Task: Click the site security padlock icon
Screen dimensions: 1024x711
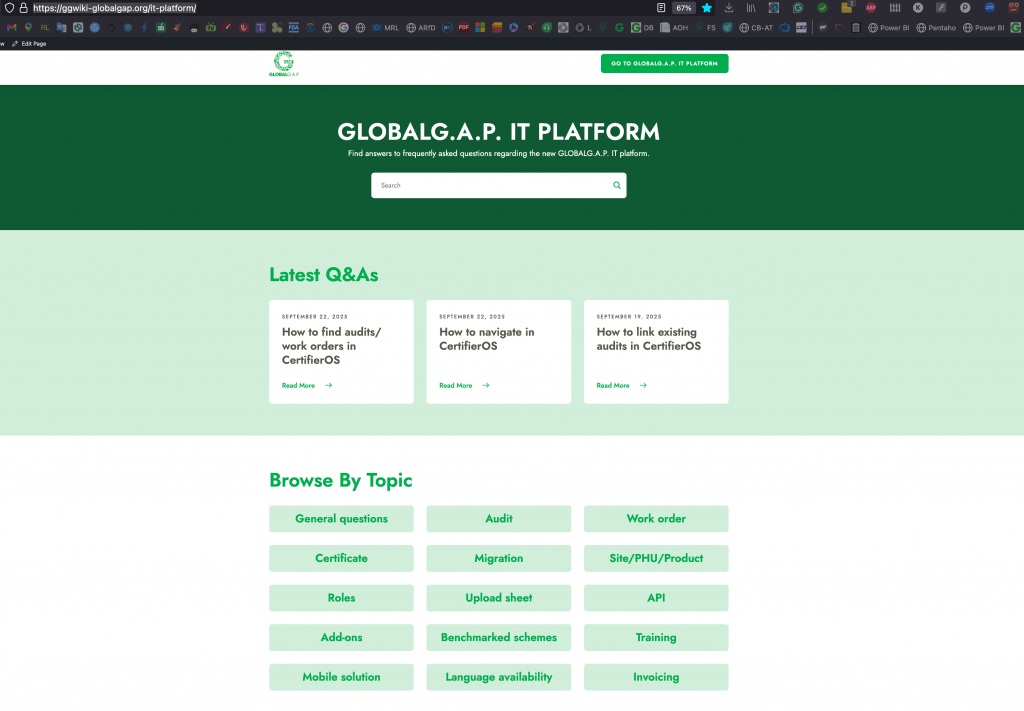Action: pos(23,8)
